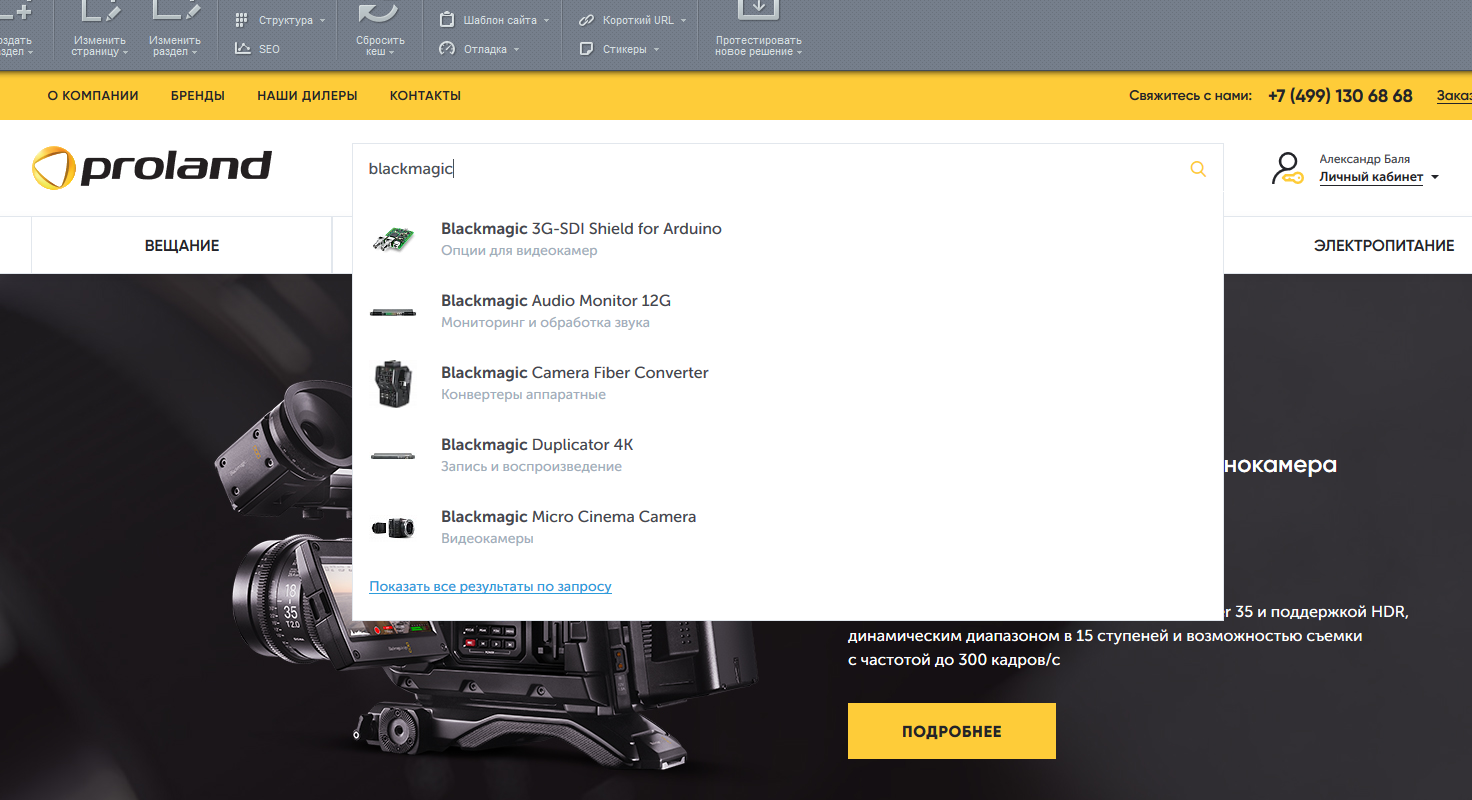The width and height of the screenshot is (1472, 800).
Task: Click the SEO chart icon
Action: coord(243,48)
